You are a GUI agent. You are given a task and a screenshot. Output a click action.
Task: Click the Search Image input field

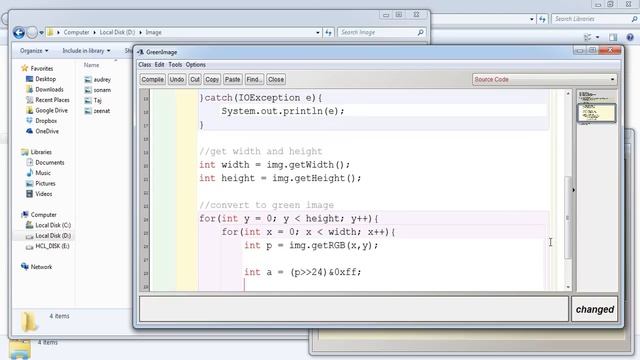(x=381, y=32)
